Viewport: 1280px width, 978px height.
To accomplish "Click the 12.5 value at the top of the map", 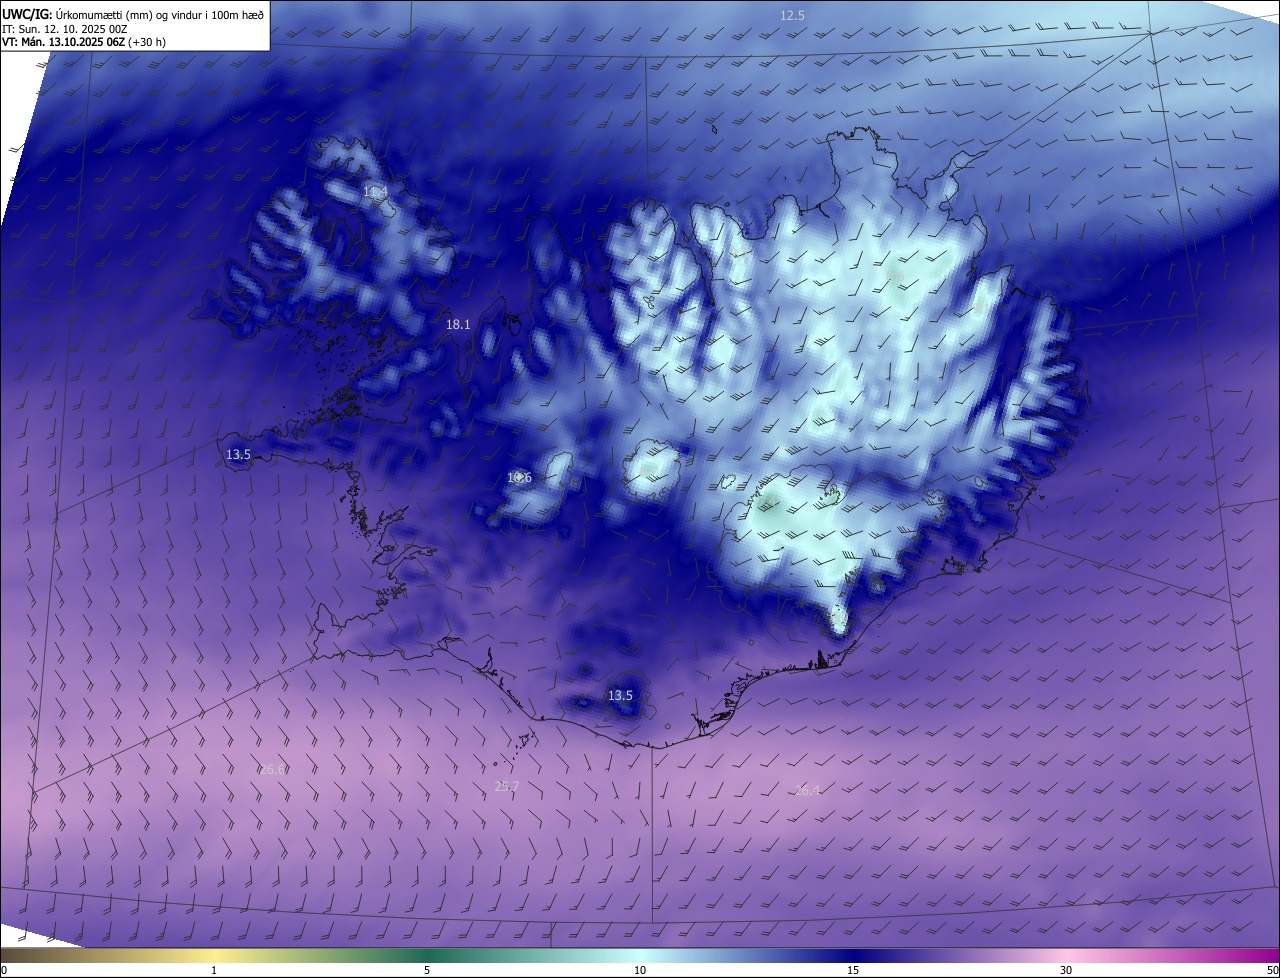I will (792, 15).
